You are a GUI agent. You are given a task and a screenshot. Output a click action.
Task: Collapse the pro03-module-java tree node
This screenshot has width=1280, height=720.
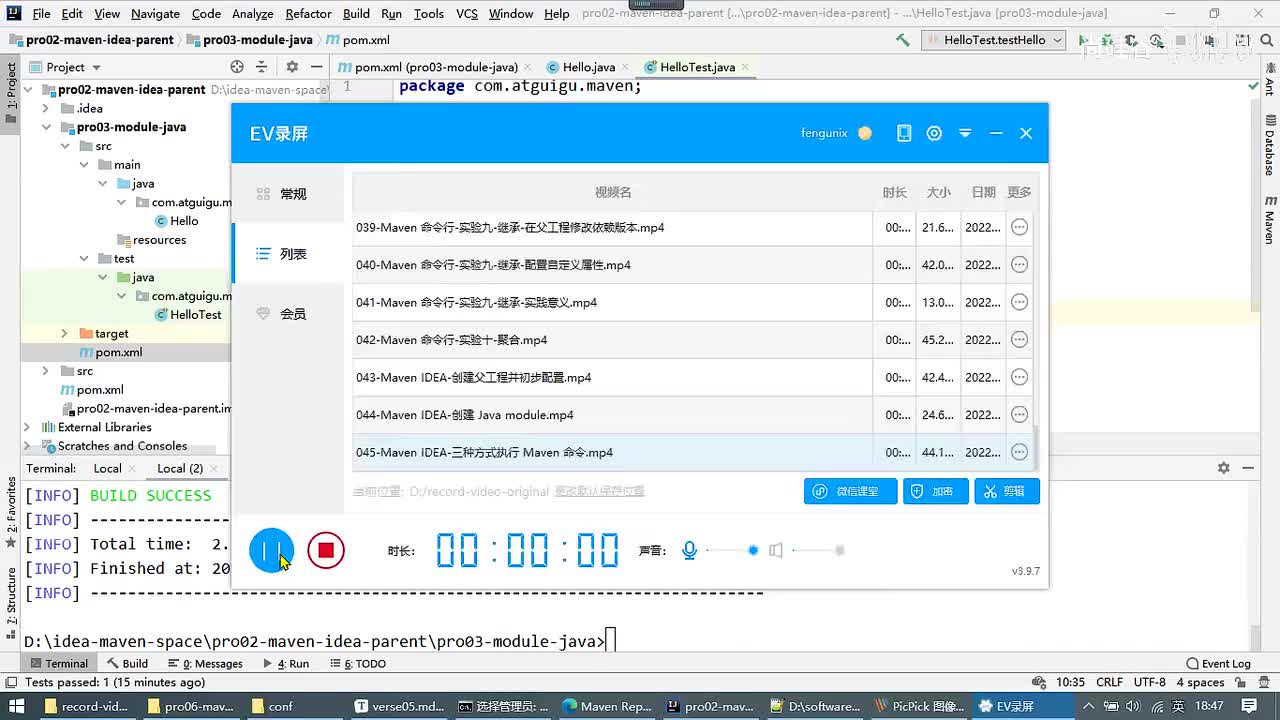pos(47,127)
